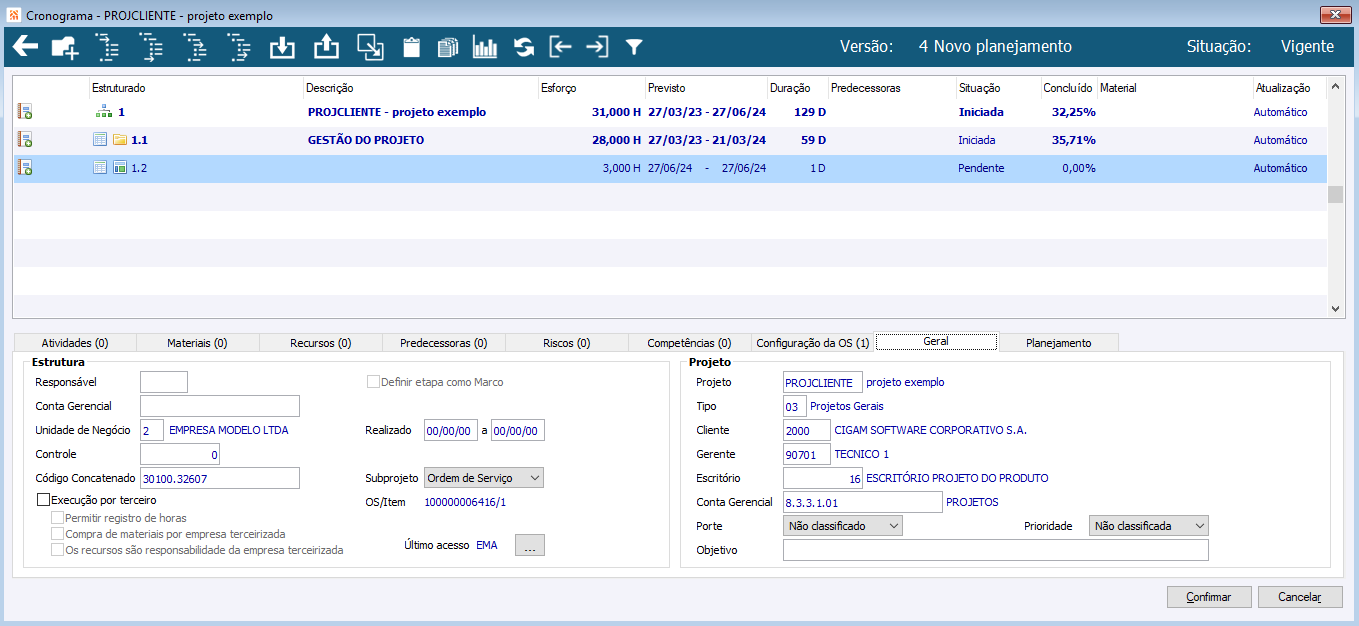Click the row action icon for item 1.1
Screen dimensions: 1359x626
click(25, 140)
